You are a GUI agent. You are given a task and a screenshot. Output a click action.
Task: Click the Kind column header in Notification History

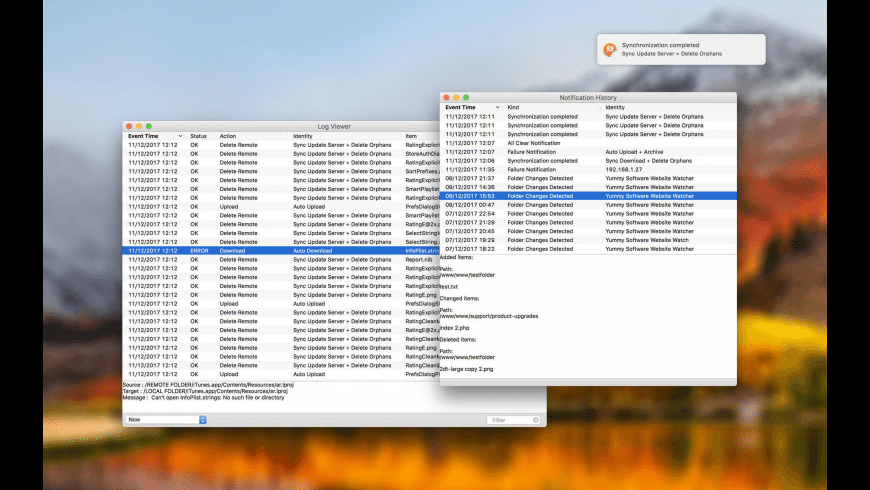click(513, 107)
